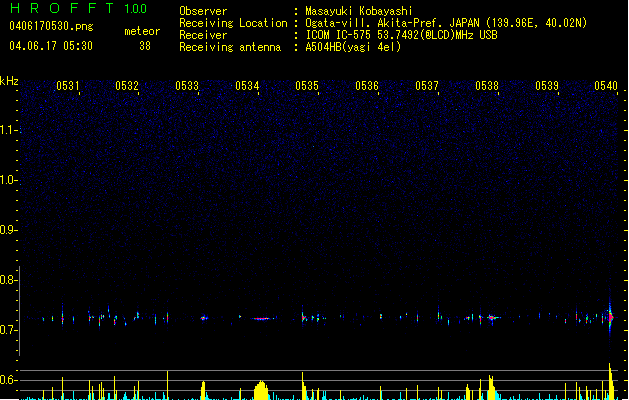Click the 0534 time marker

pos(247,86)
